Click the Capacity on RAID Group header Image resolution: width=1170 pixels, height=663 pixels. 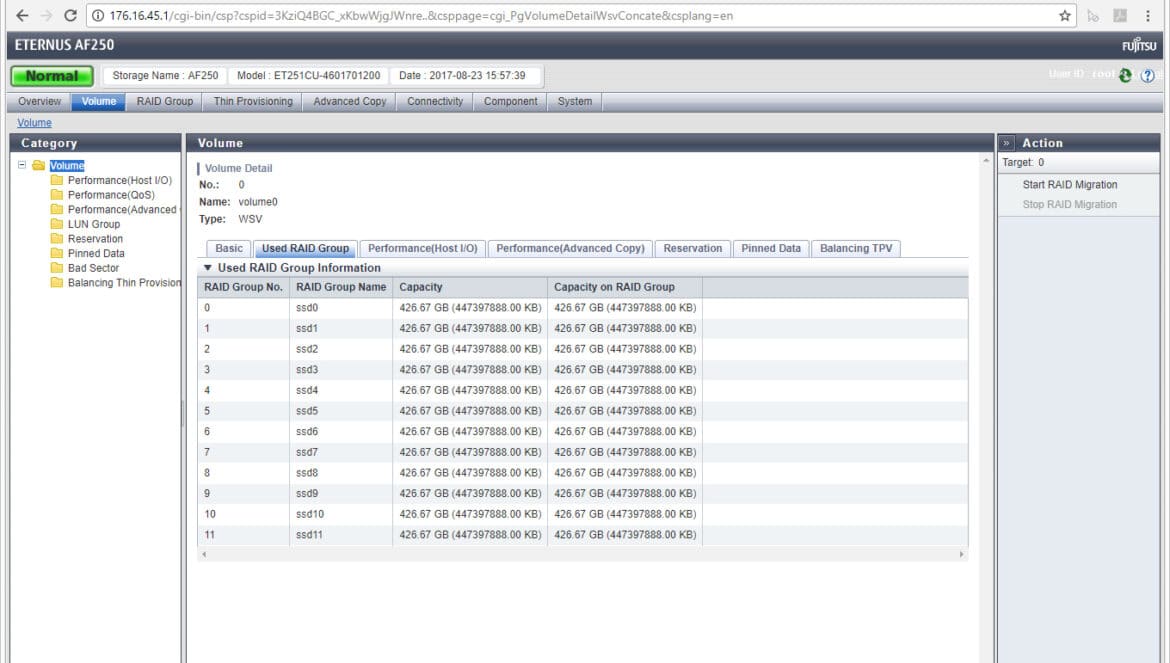[x=625, y=287]
